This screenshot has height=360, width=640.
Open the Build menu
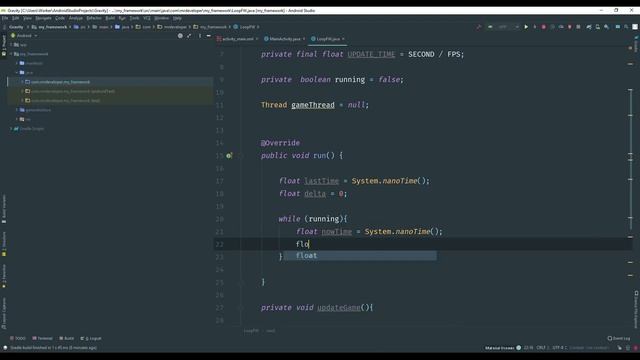(110, 18)
